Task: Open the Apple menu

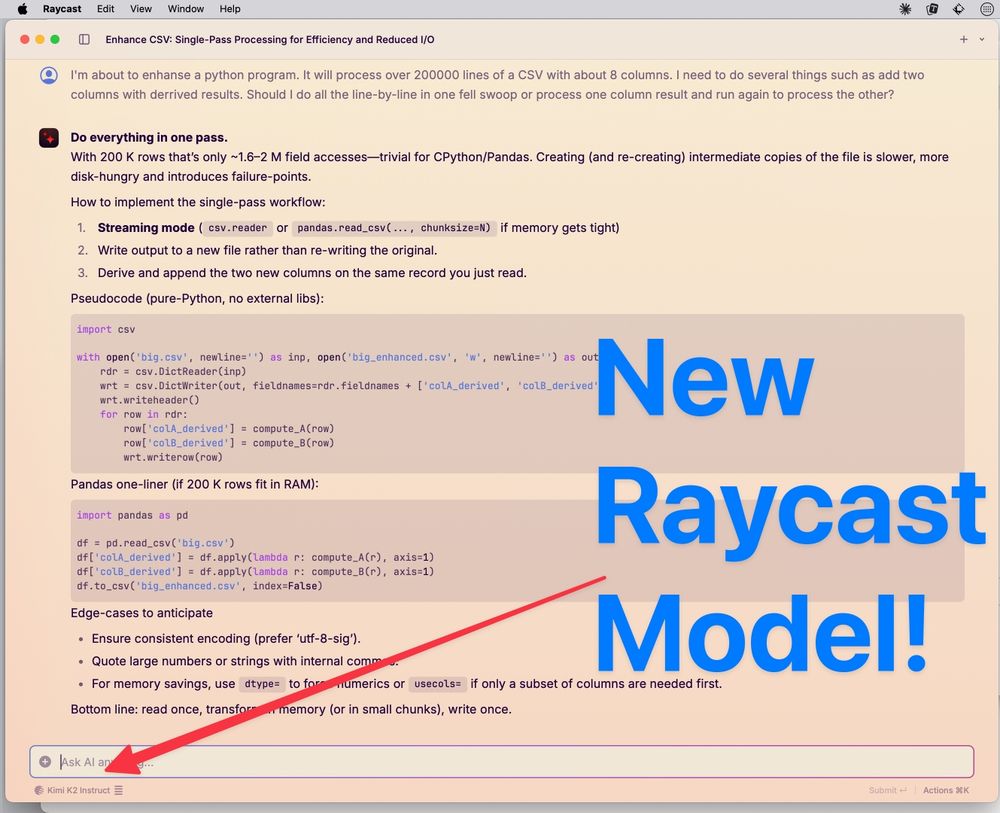Action: click(x=22, y=9)
